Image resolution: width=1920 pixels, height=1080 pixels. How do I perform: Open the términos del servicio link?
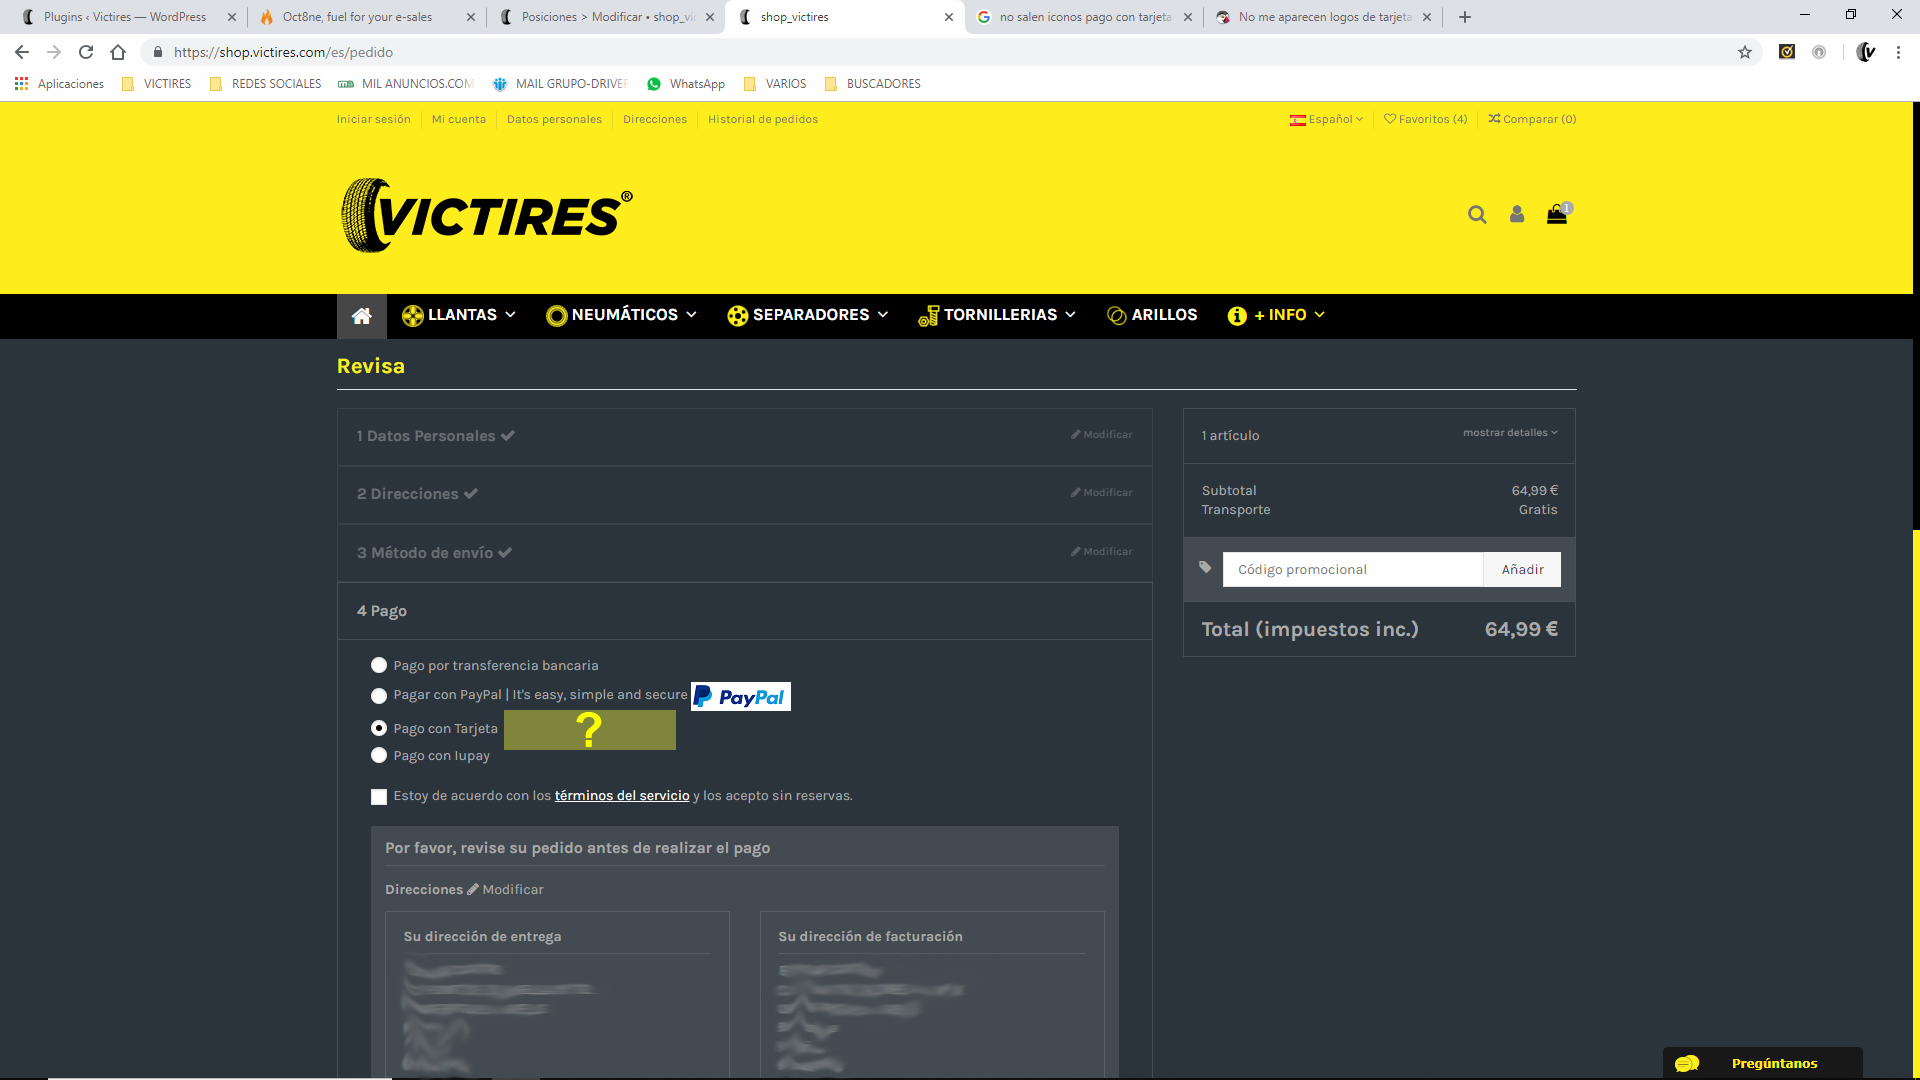click(x=622, y=796)
